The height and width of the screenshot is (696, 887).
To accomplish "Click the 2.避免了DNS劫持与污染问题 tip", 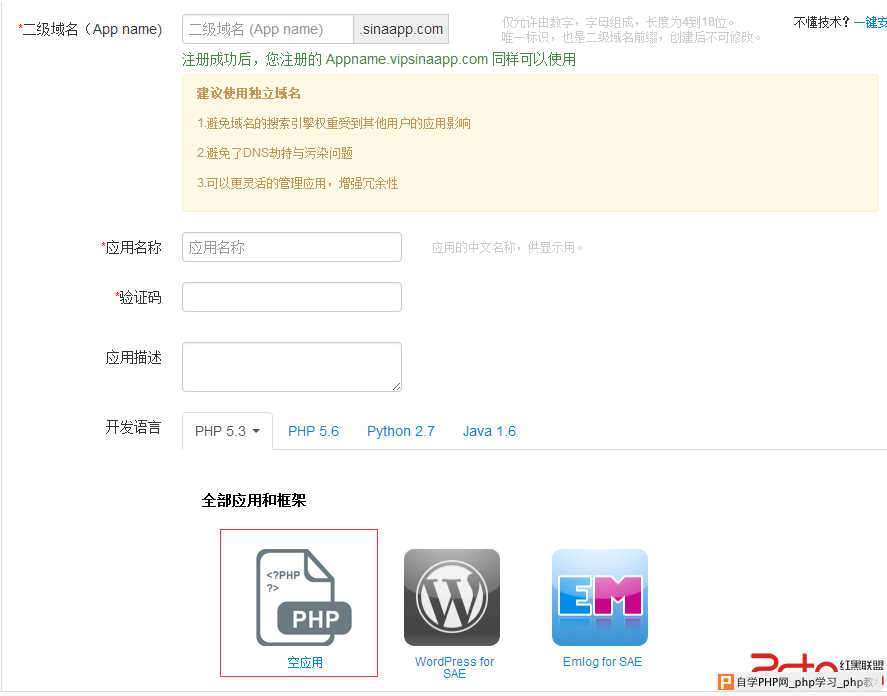I will coord(275,153).
